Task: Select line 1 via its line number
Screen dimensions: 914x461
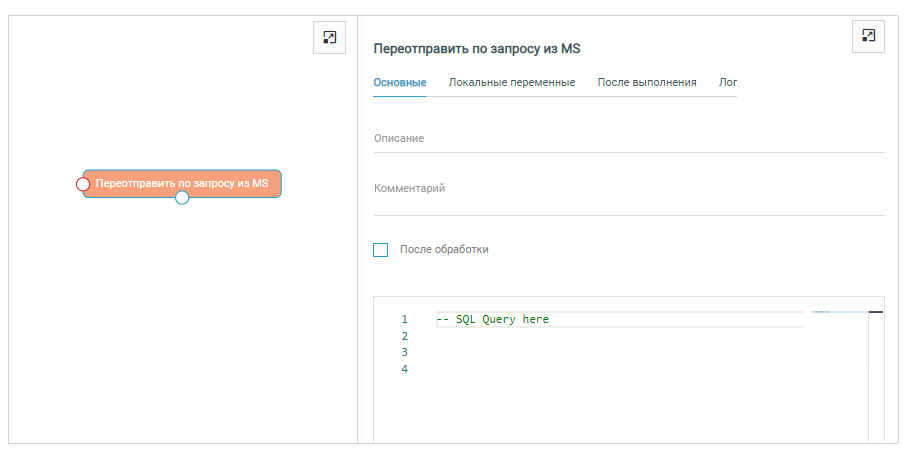Action: 404,320
